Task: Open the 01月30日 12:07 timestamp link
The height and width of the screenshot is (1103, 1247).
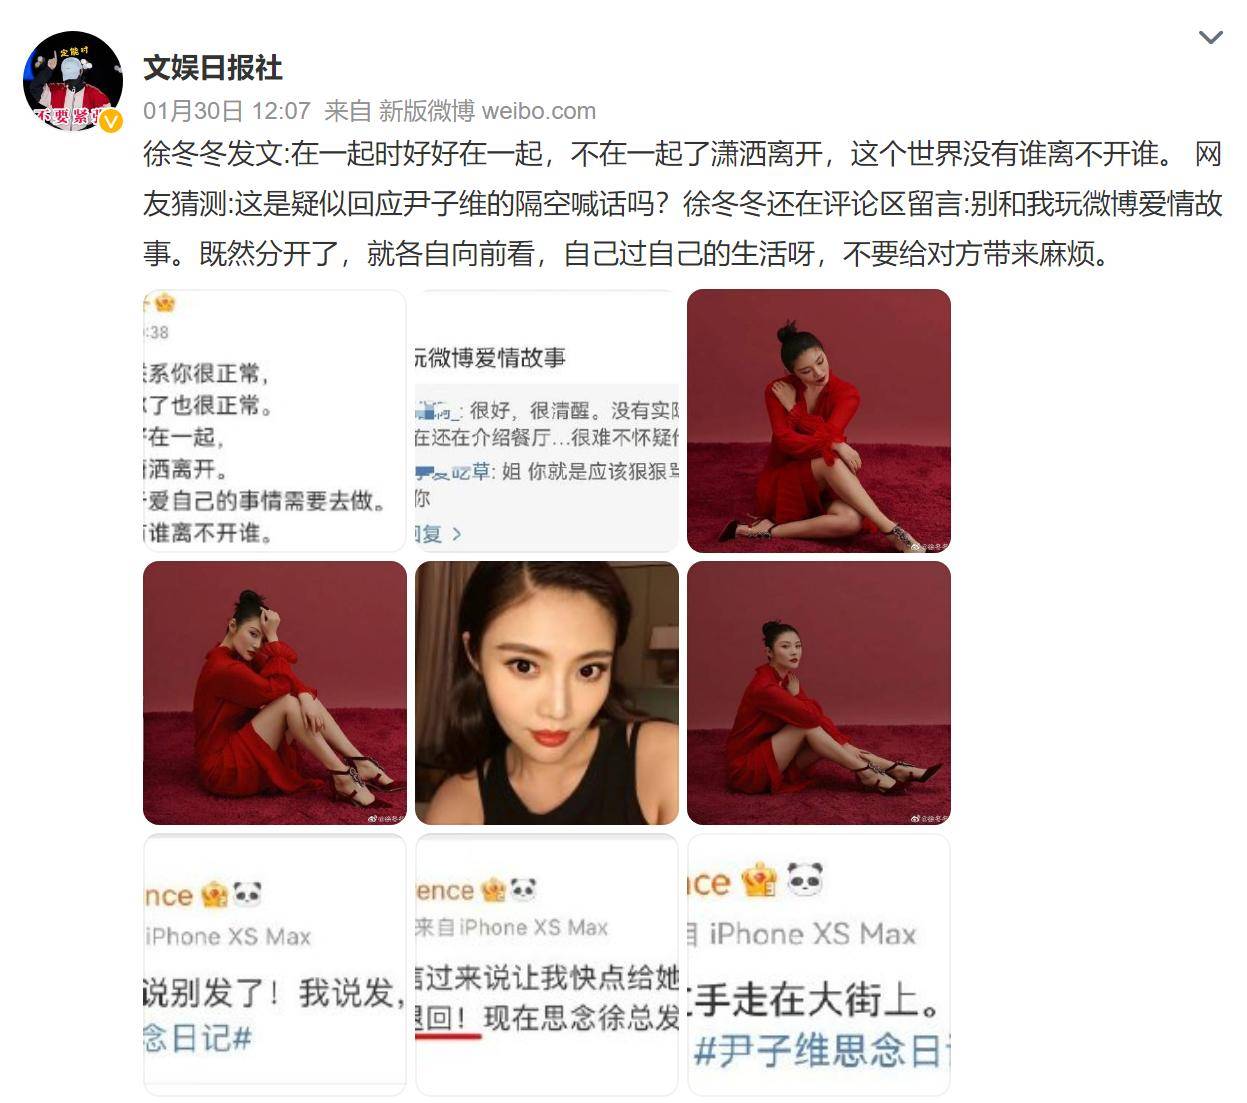Action: pyautogui.click(x=227, y=111)
